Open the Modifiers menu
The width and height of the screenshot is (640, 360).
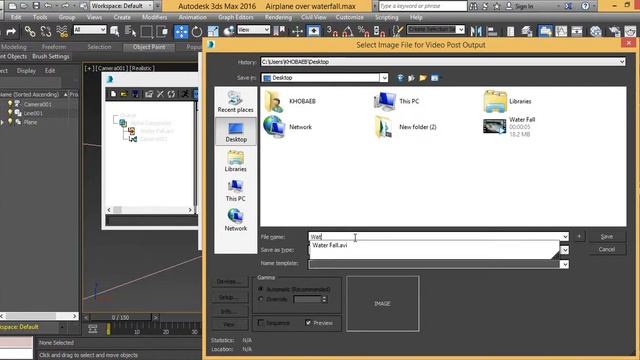(154, 17)
